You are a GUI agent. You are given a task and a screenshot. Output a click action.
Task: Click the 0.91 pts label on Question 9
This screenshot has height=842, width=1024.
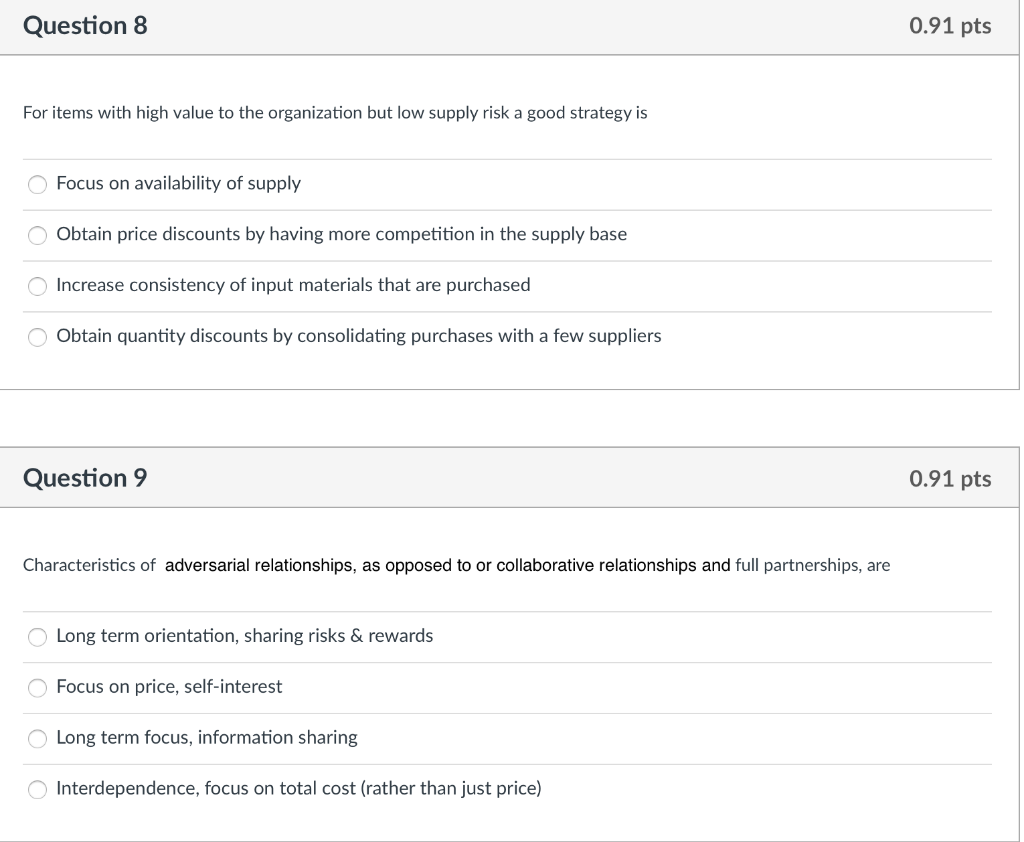950,479
